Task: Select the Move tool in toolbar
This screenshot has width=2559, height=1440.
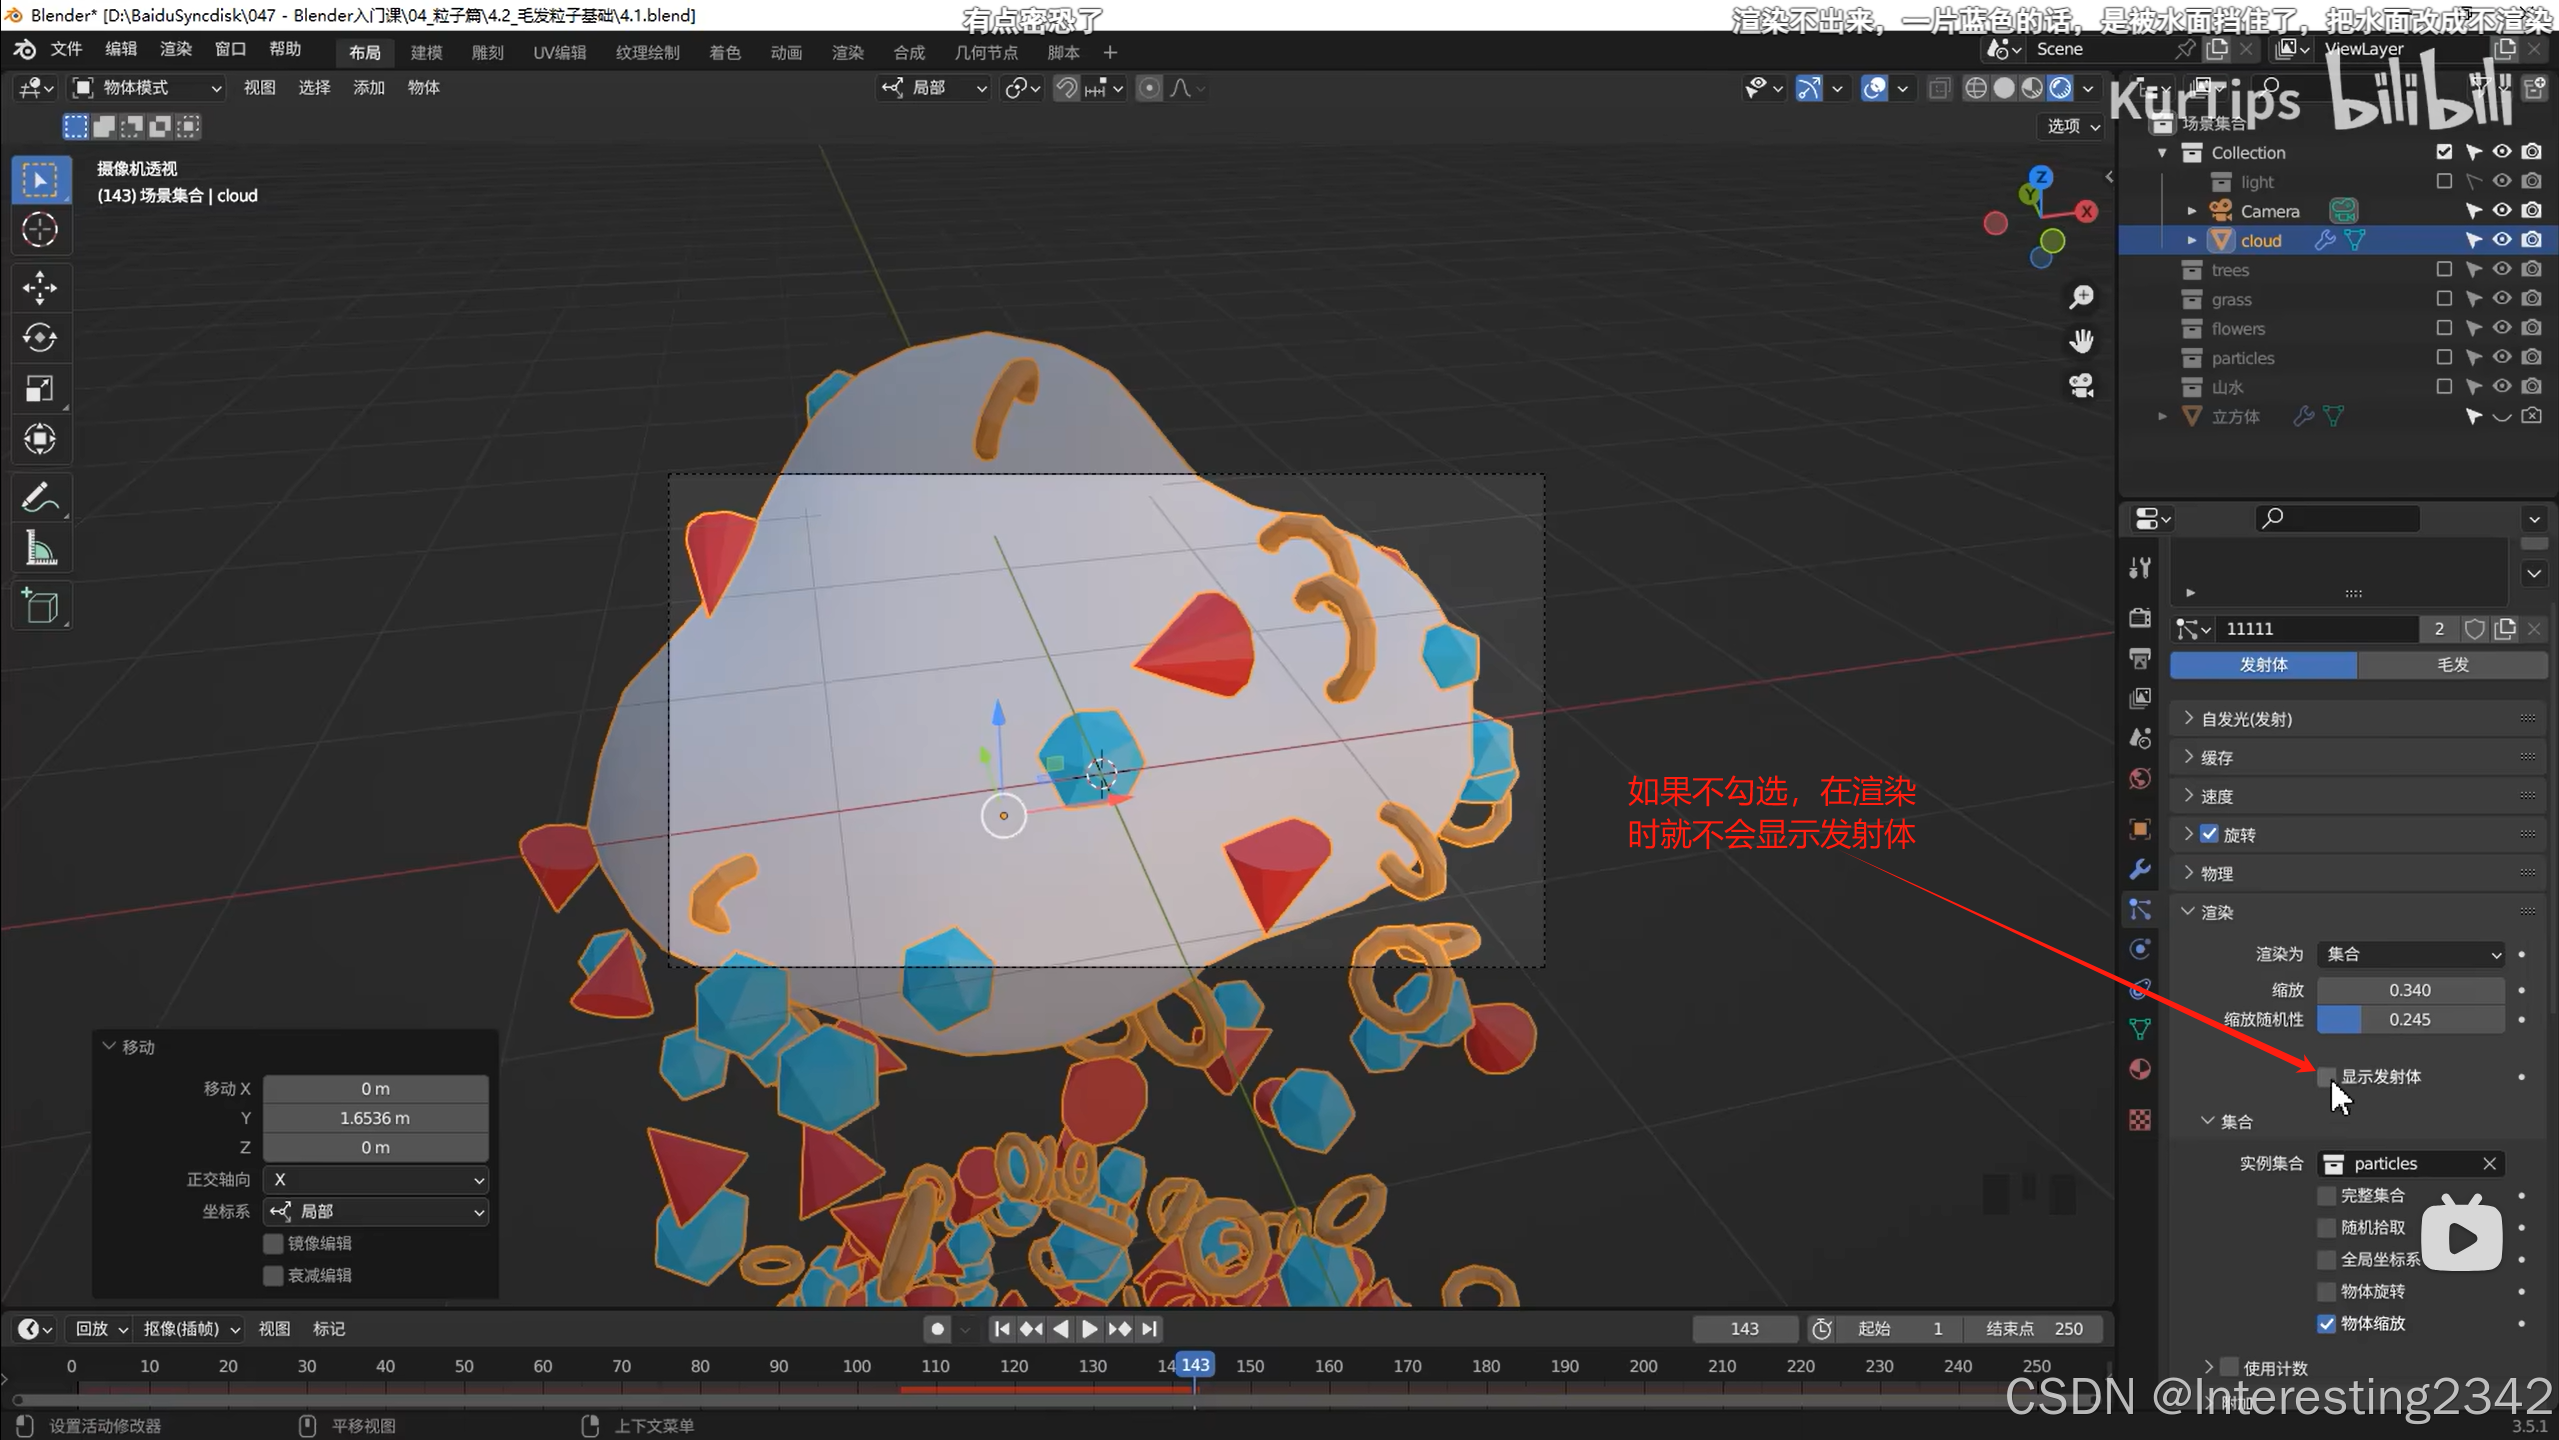Action: click(x=40, y=288)
